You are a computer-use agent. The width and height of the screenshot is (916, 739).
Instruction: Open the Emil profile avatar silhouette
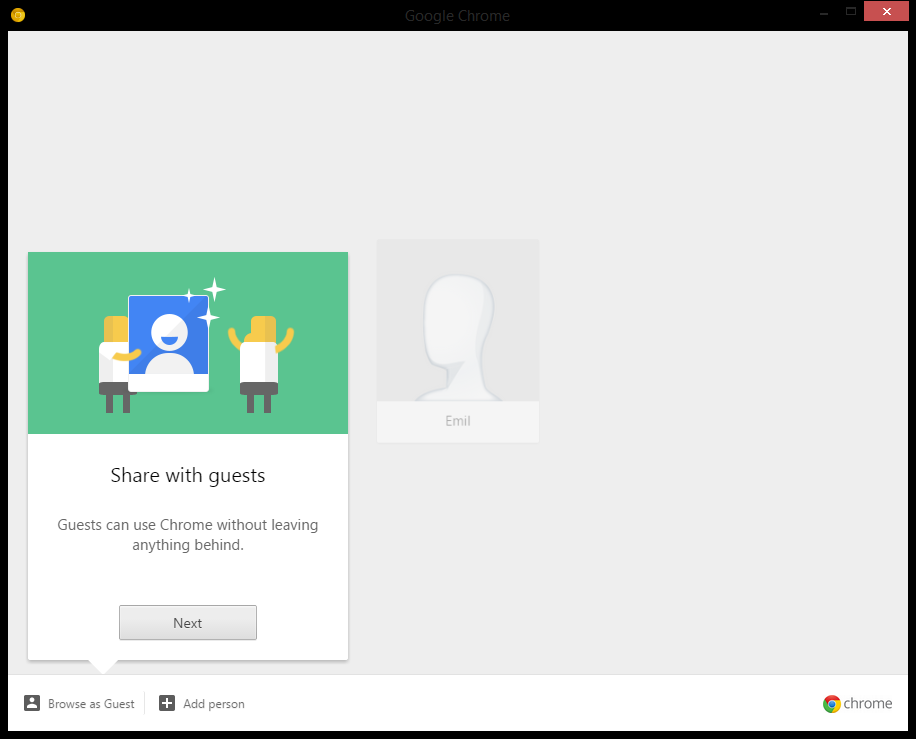[x=458, y=320]
